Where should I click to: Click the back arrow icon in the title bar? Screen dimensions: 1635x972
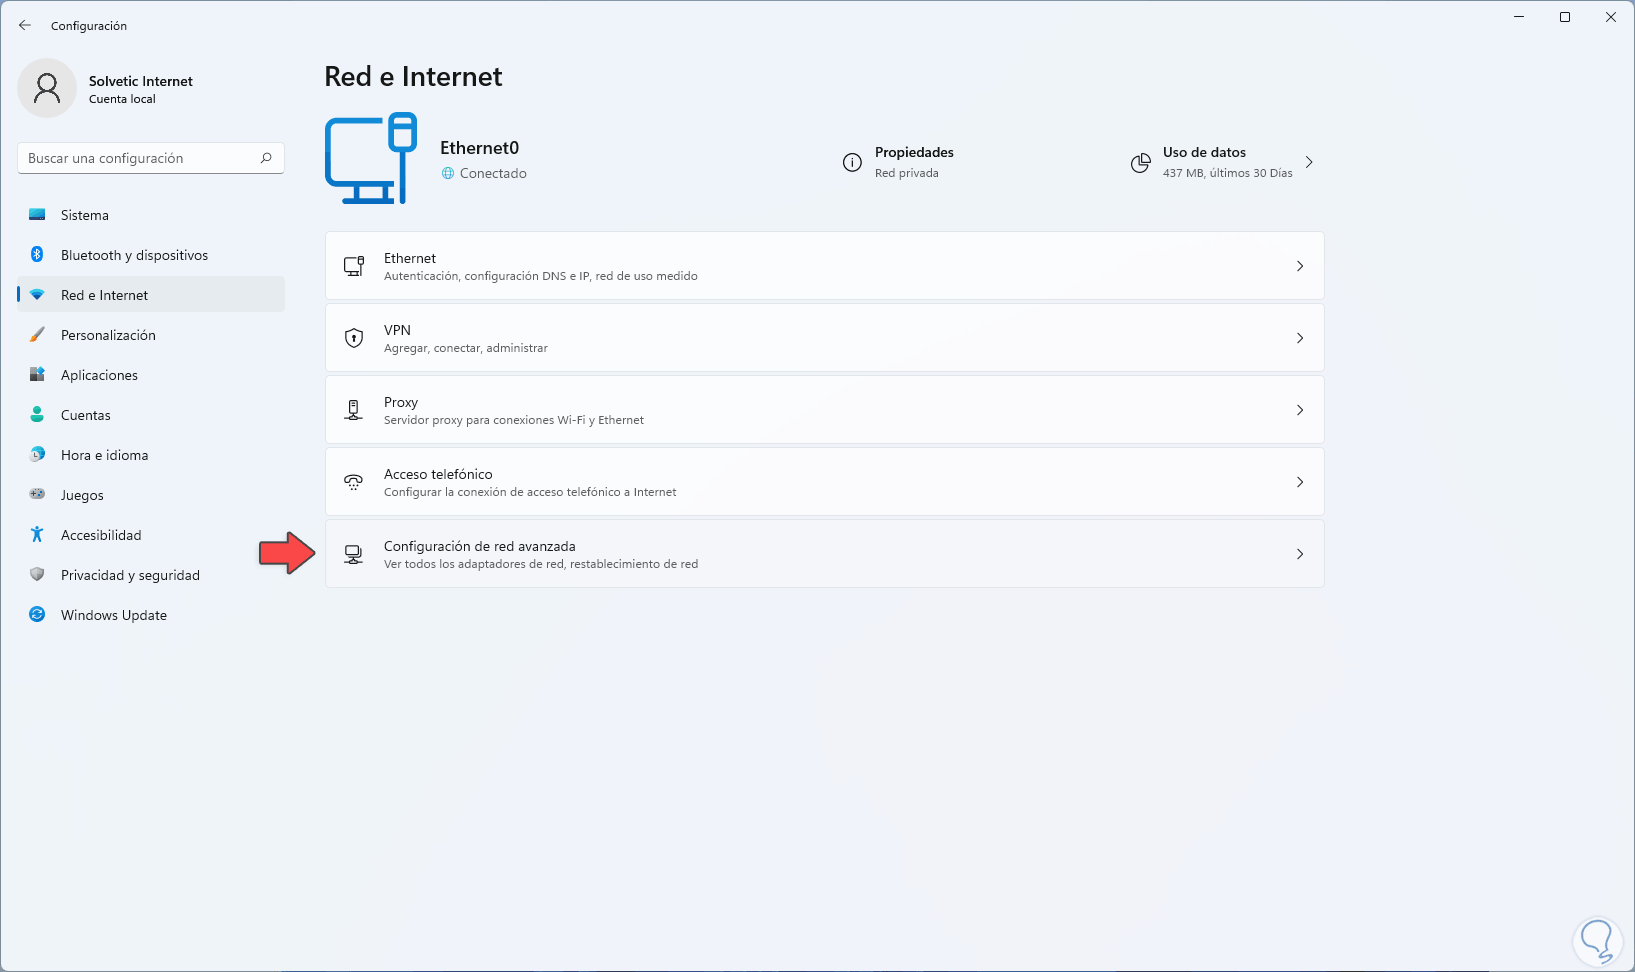click(25, 25)
